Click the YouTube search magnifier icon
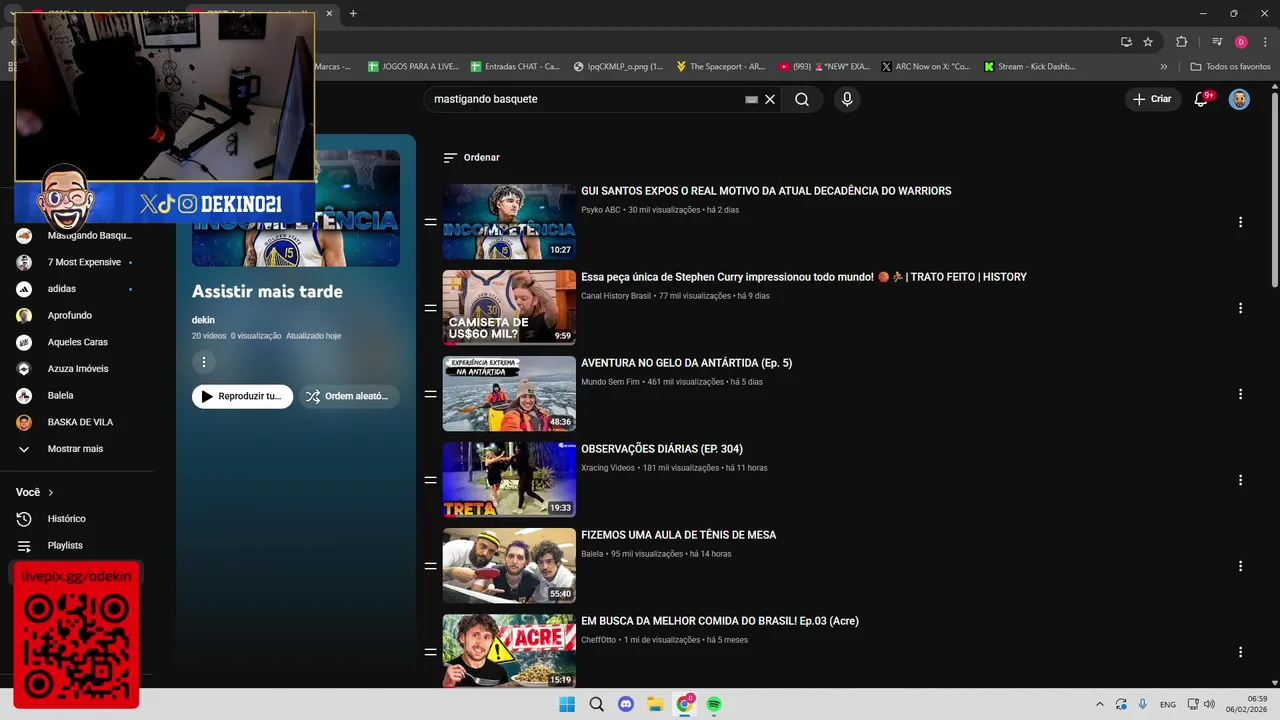This screenshot has width=1280, height=720. click(802, 99)
